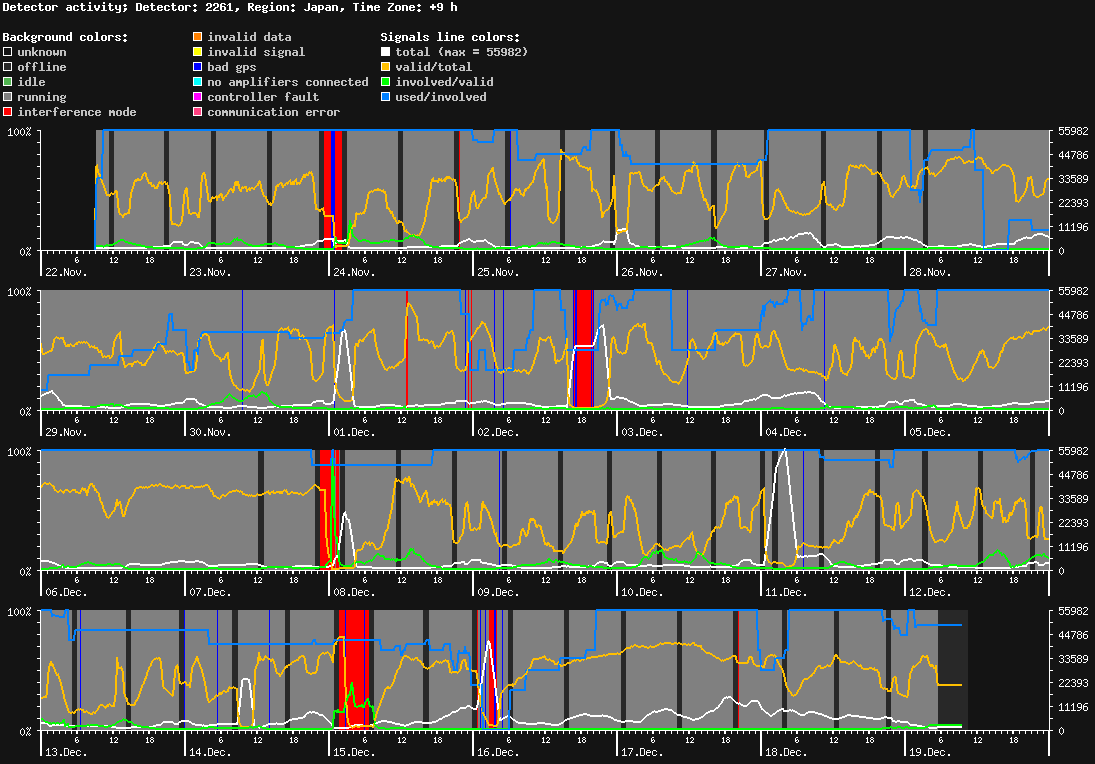
Task: Click the magenta controller fault swatch
Action: point(198,97)
